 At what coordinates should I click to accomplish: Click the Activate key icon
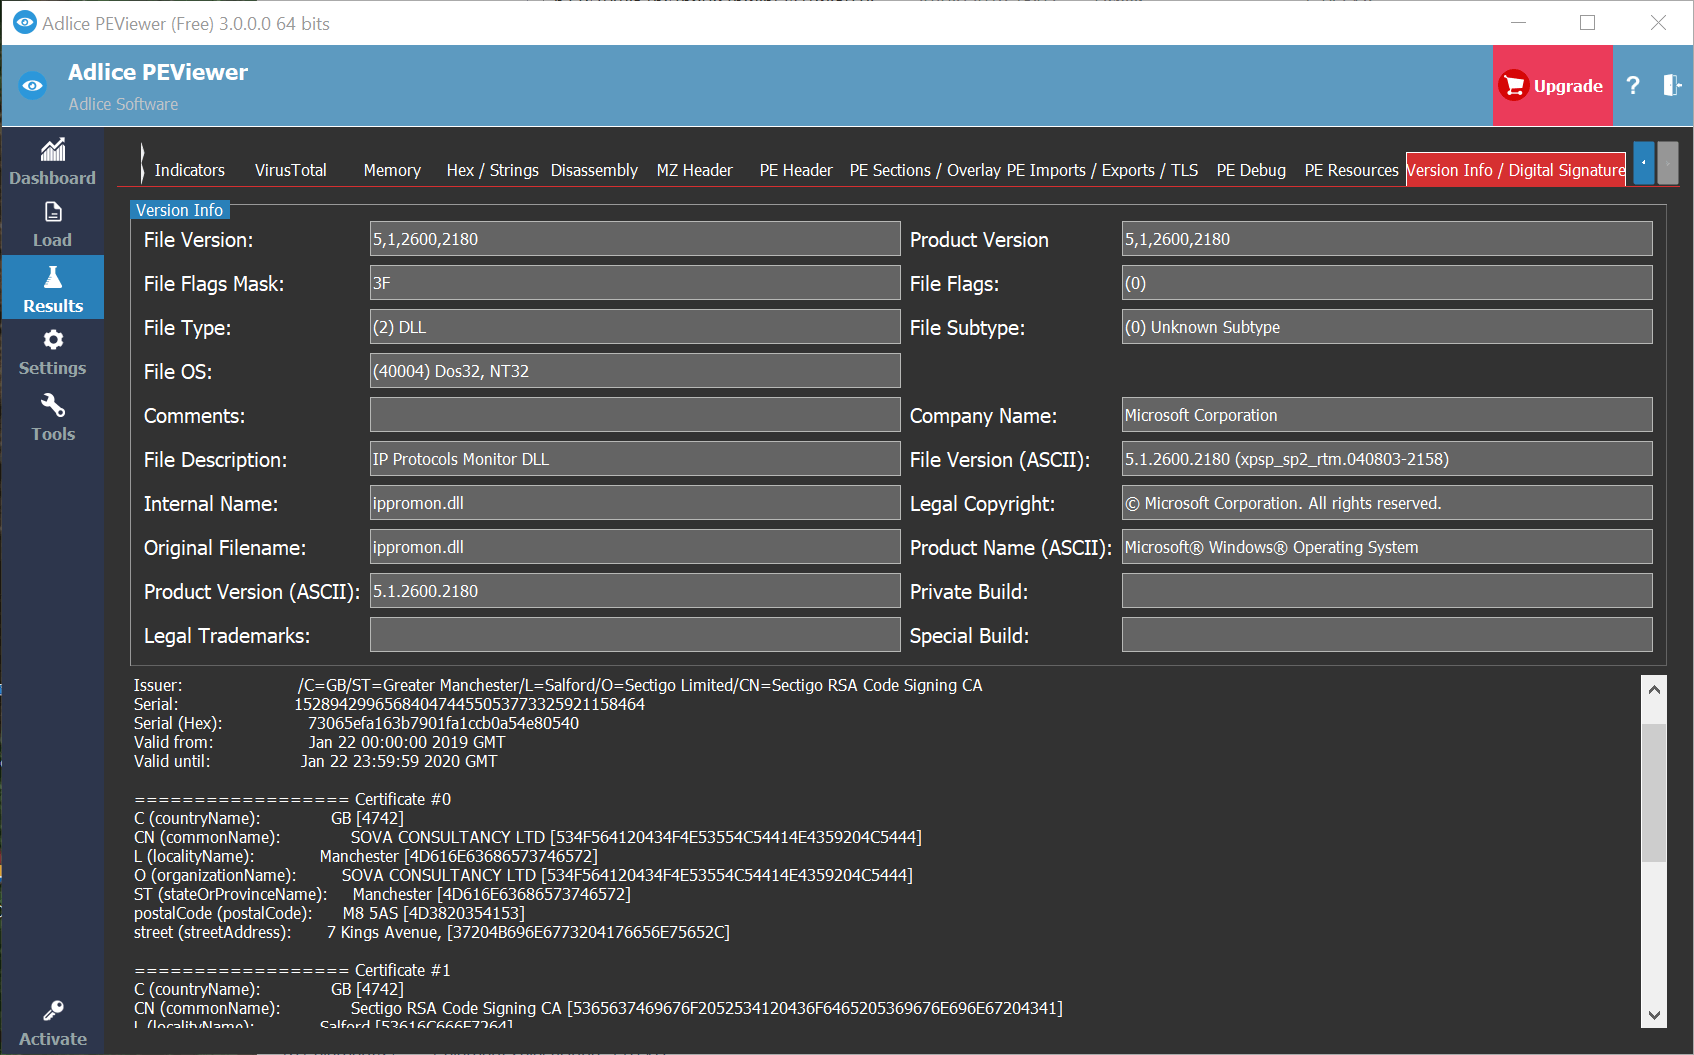click(53, 1011)
